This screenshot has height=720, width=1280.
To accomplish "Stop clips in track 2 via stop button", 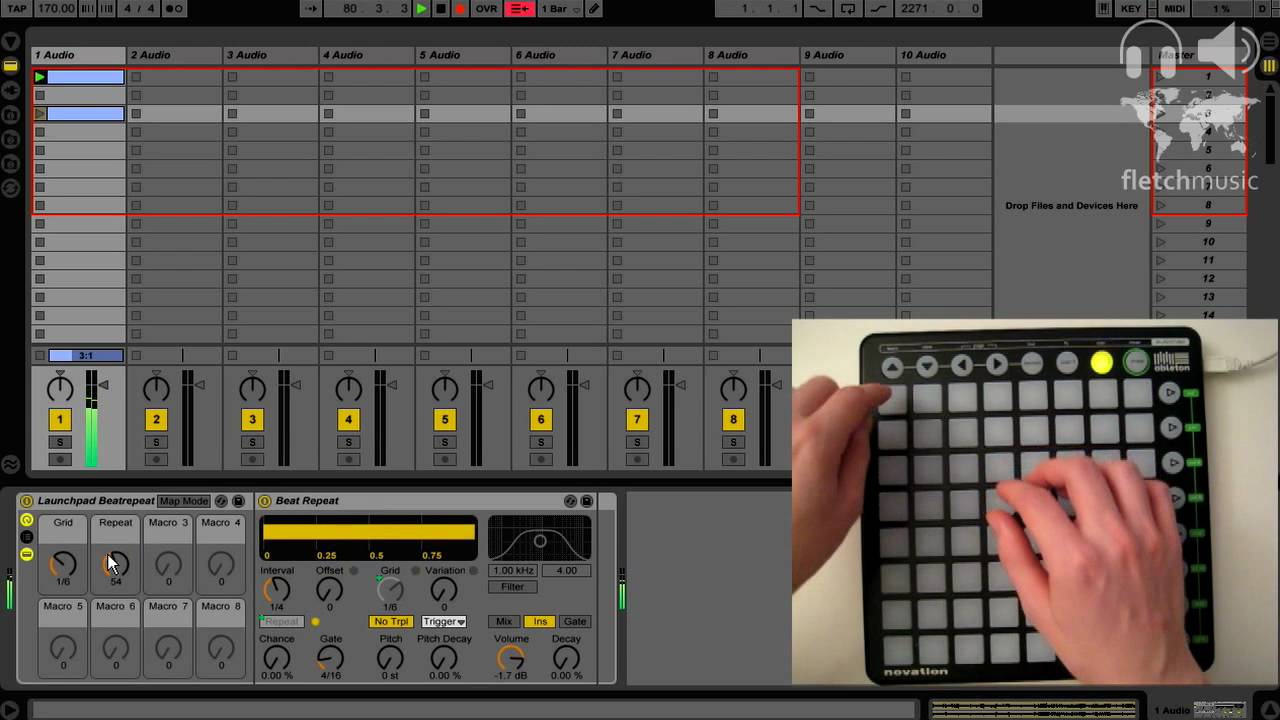I will [136, 355].
